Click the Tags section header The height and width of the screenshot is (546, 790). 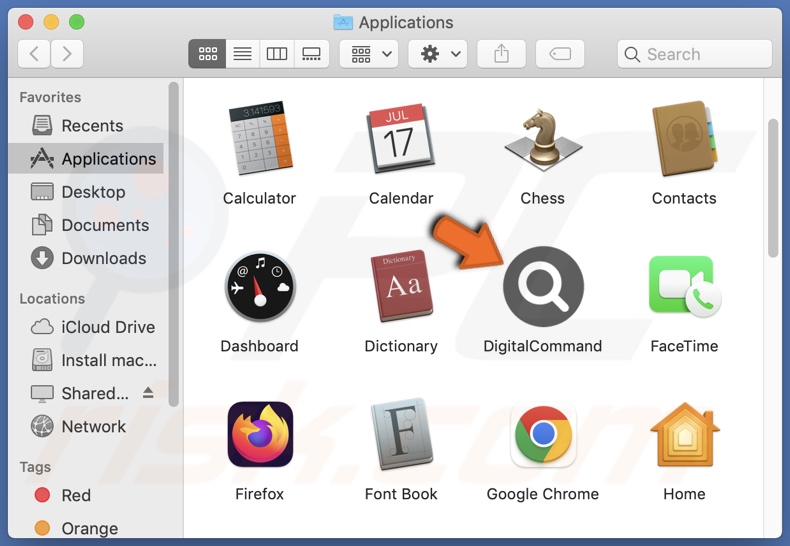click(35, 467)
